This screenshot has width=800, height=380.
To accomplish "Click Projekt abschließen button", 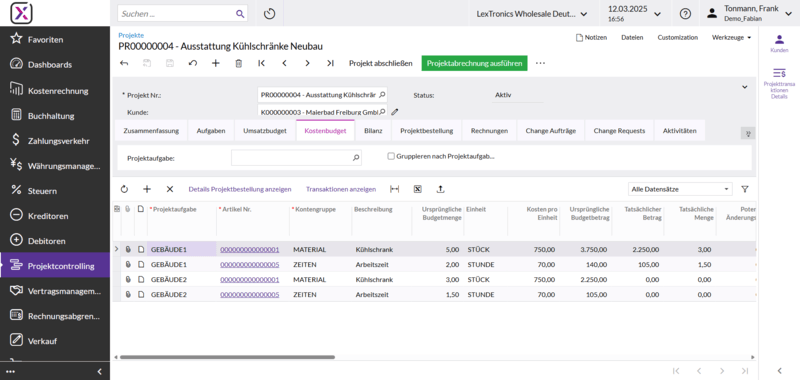I will (x=381, y=63).
